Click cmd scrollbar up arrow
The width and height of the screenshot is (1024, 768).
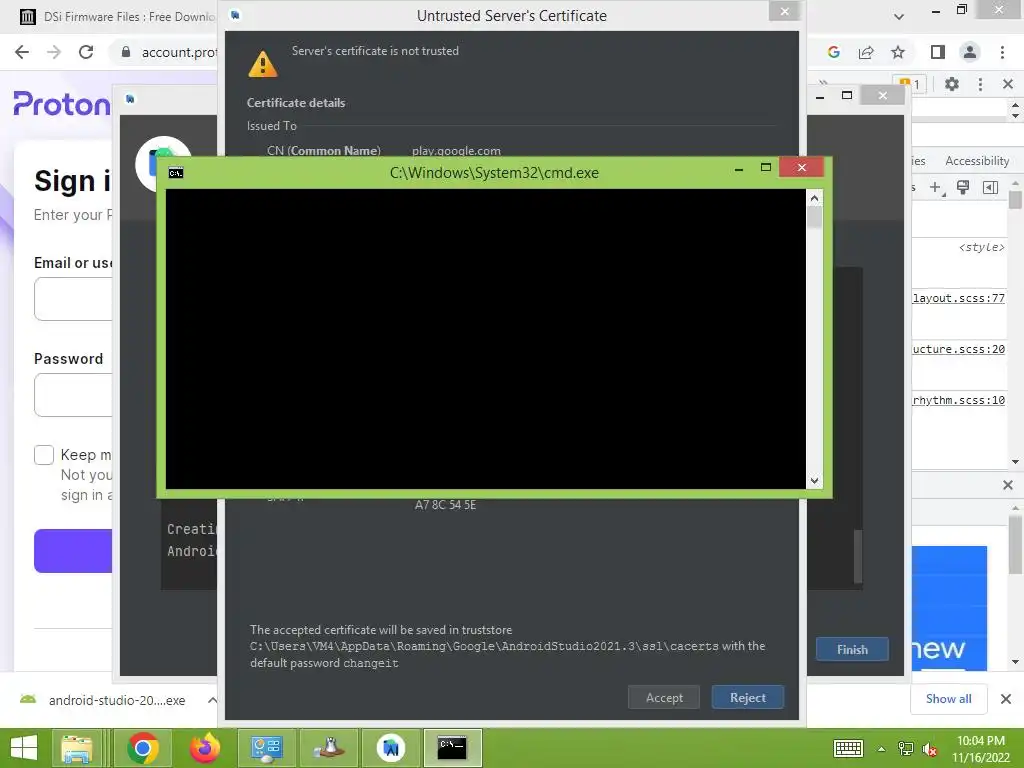(814, 198)
